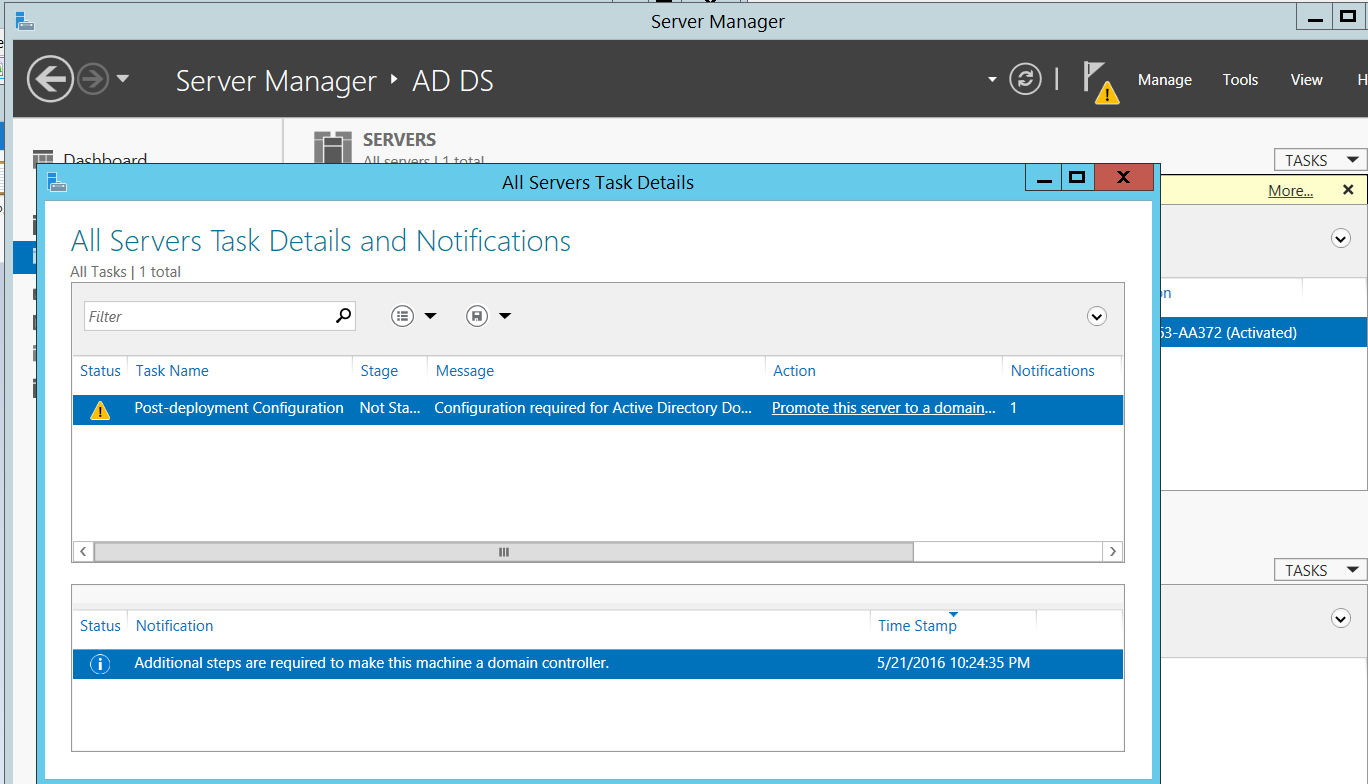1368x784 pixels.
Task: Collapse the servers section using upper chevron
Action: [1341, 238]
